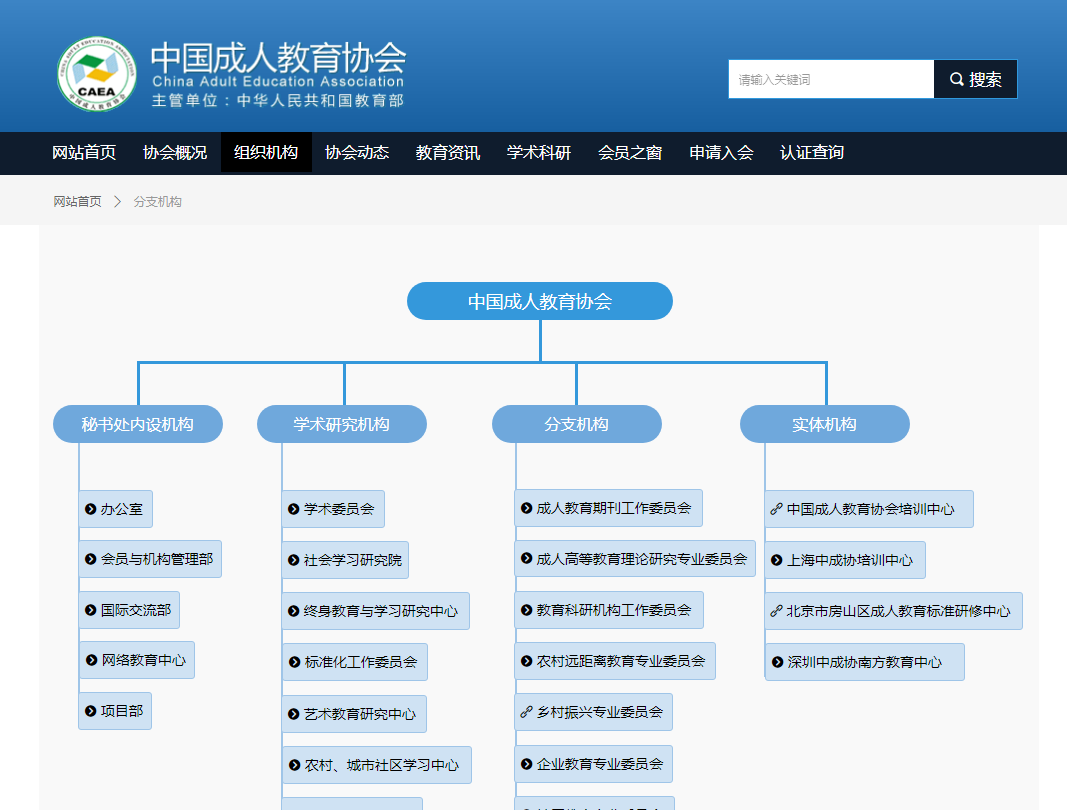The height and width of the screenshot is (810, 1067).
Task: Open the 认证查询 menu item
Action: [x=812, y=152]
